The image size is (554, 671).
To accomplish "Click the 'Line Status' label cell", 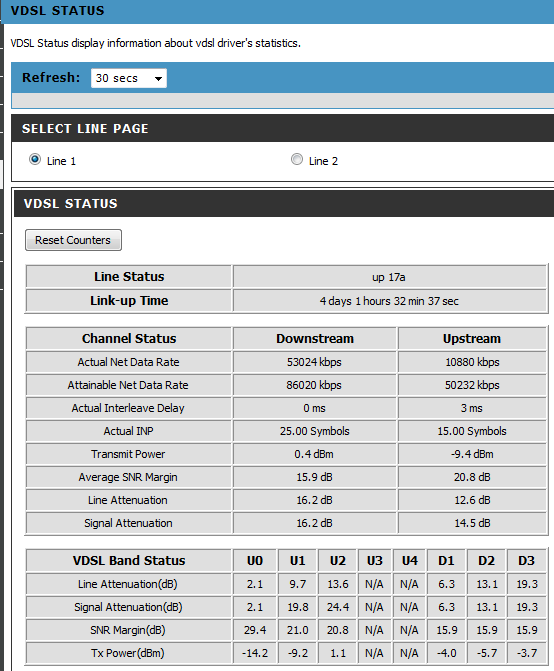I will 129,276.
